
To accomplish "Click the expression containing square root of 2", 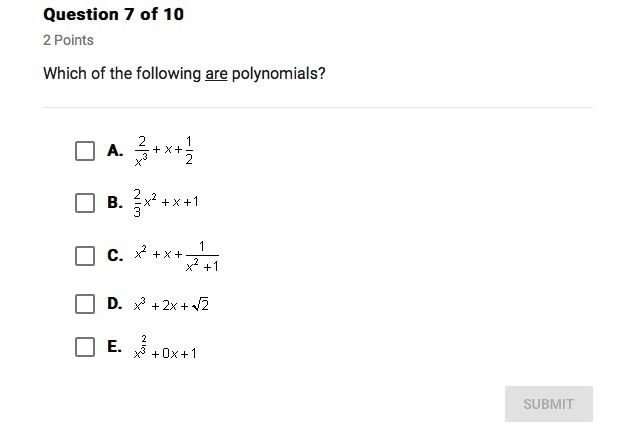I will (x=171, y=305).
